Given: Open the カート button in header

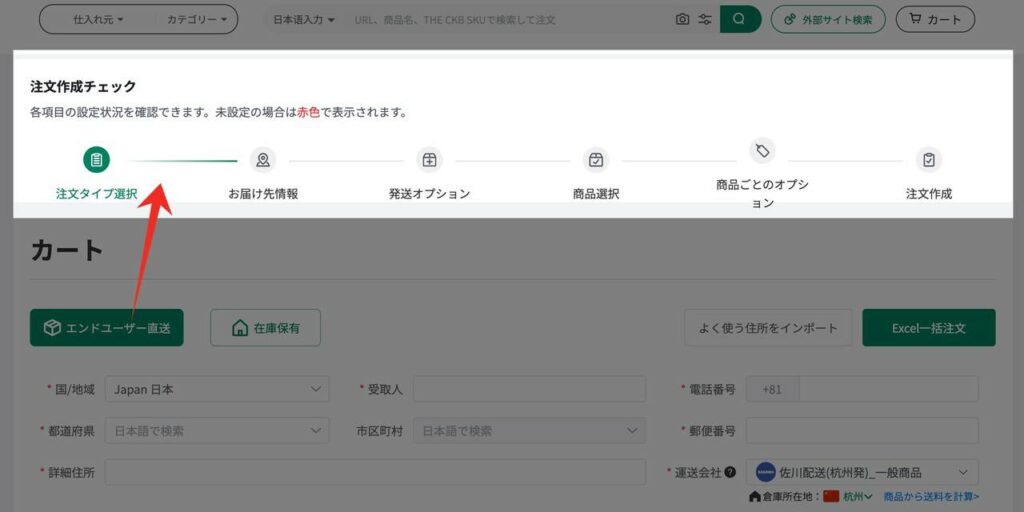Looking at the screenshot, I should click(935, 20).
